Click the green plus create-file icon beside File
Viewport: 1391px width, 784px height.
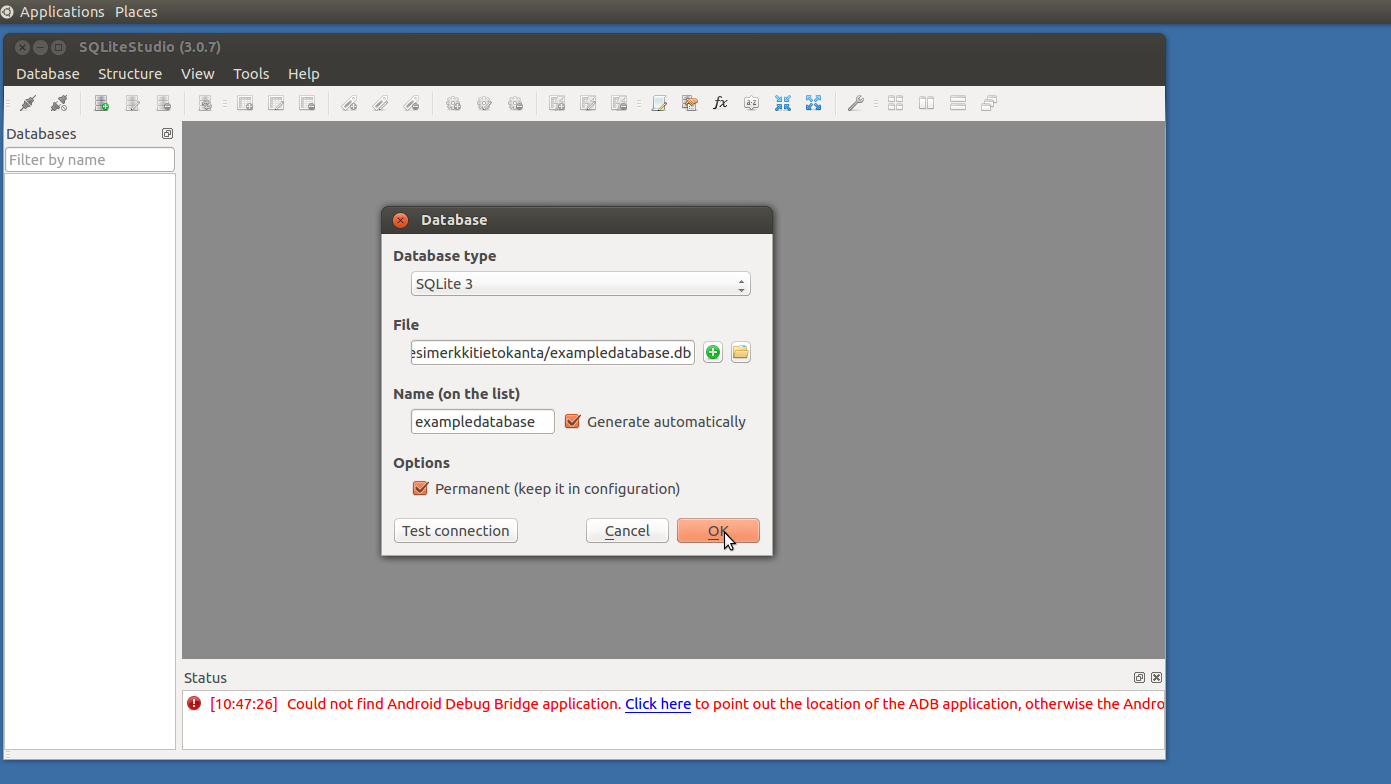(712, 352)
